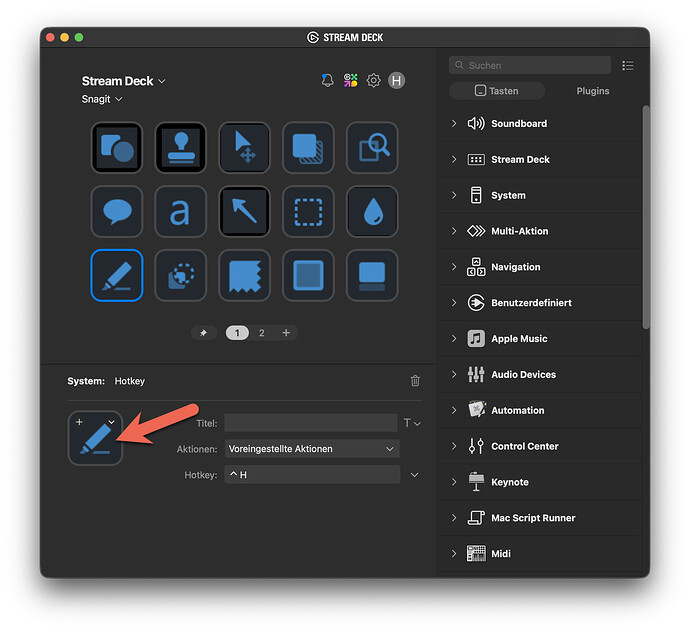Select the torn edge effect key
The width and height of the screenshot is (690, 631).
244,275
